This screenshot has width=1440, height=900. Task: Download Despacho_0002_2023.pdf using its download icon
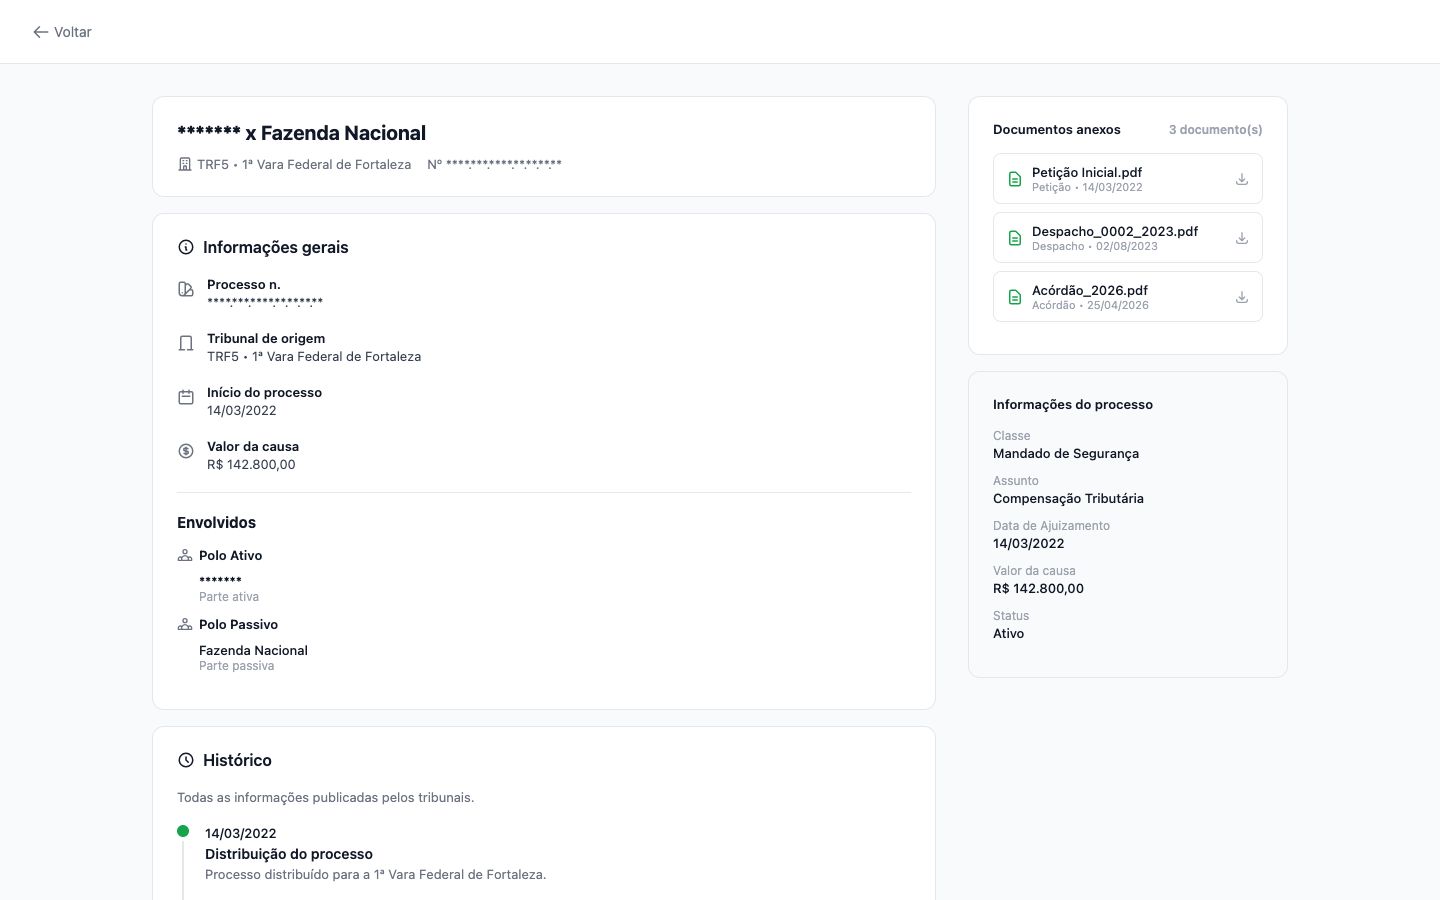click(x=1241, y=238)
